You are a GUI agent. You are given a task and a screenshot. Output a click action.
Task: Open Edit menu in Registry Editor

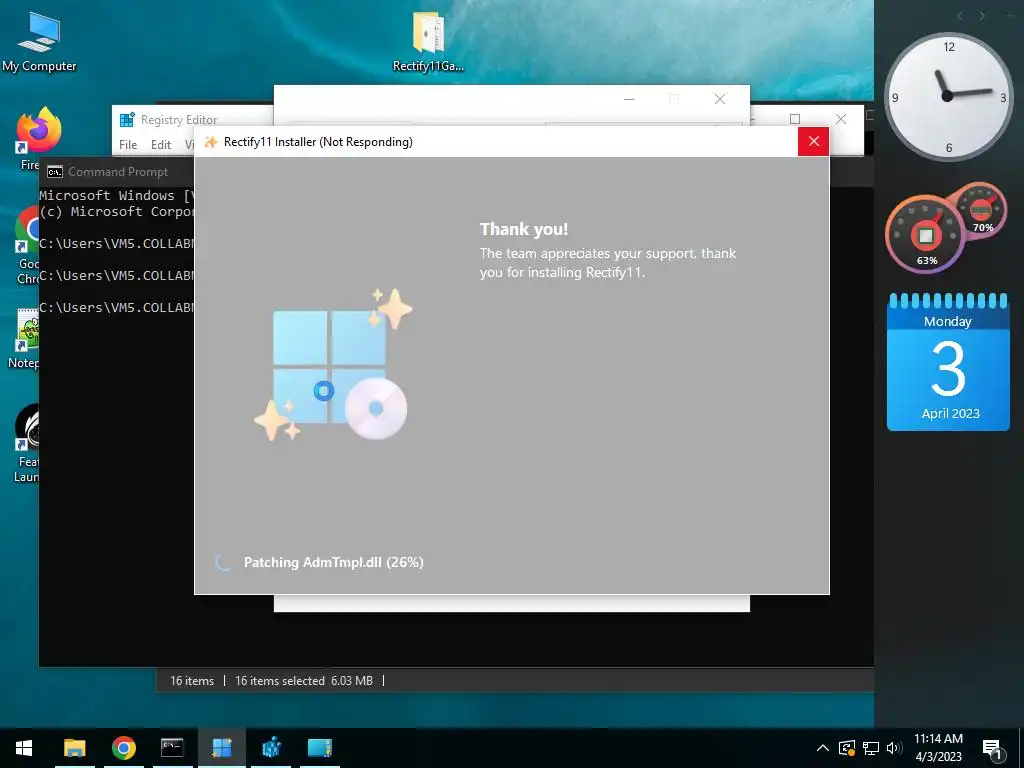pyautogui.click(x=161, y=145)
